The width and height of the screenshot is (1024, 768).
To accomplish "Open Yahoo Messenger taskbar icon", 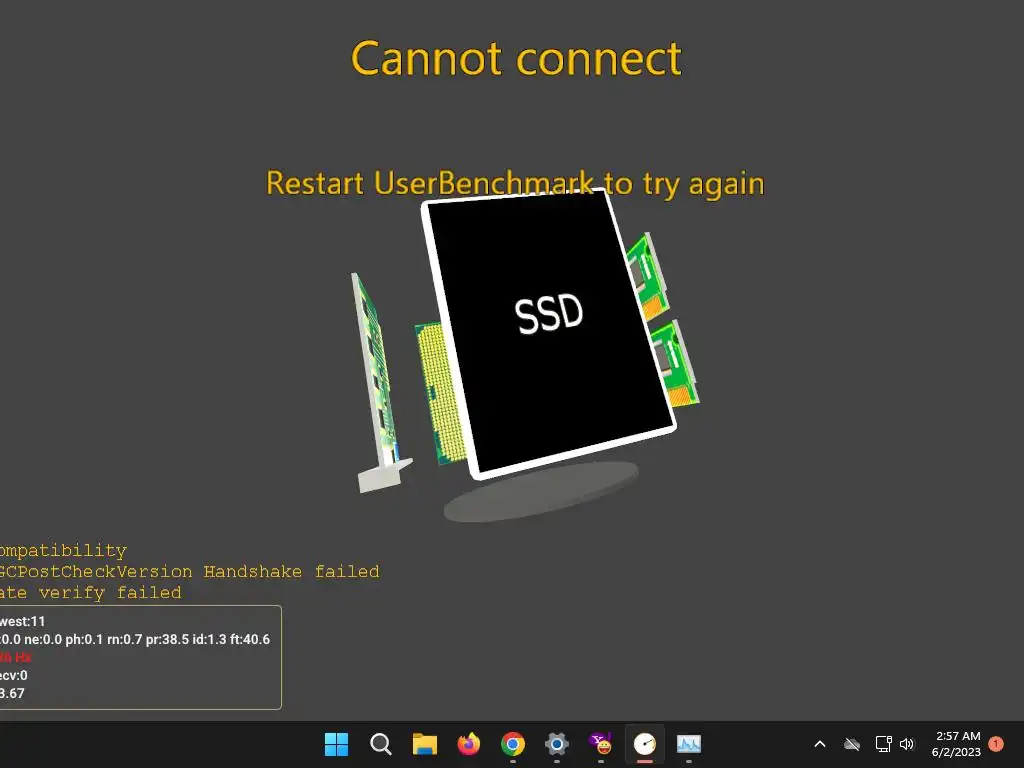I will point(601,744).
